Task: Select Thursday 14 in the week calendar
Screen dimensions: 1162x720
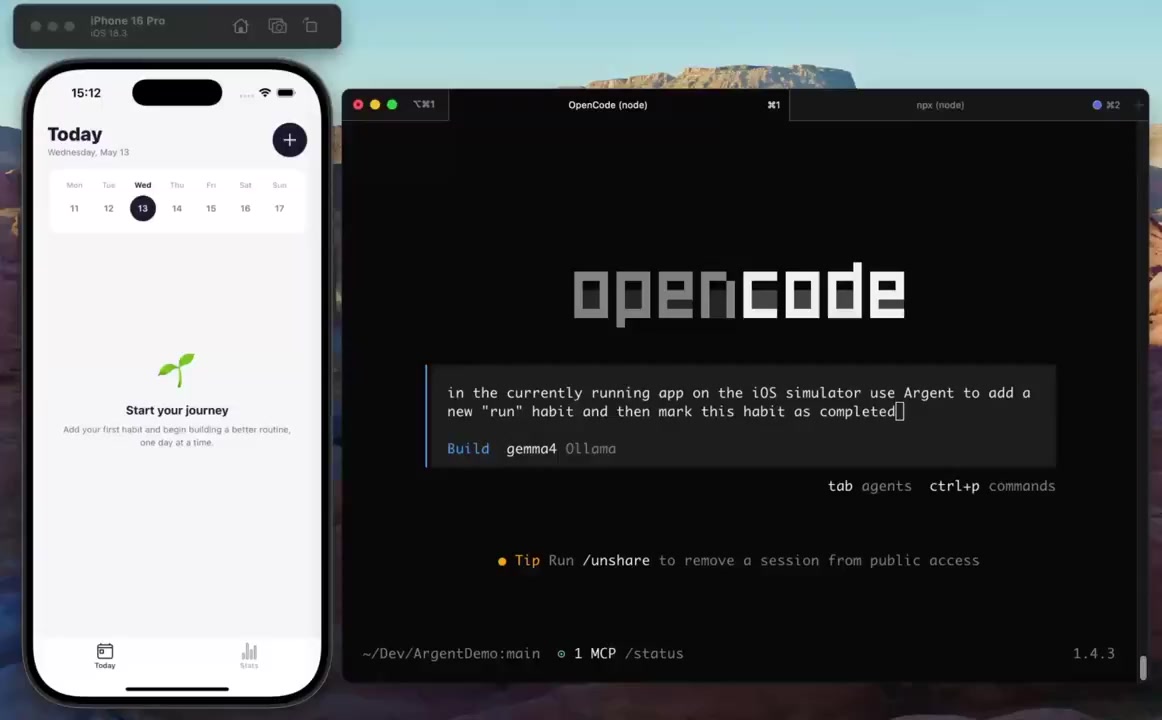Action: 176,208
